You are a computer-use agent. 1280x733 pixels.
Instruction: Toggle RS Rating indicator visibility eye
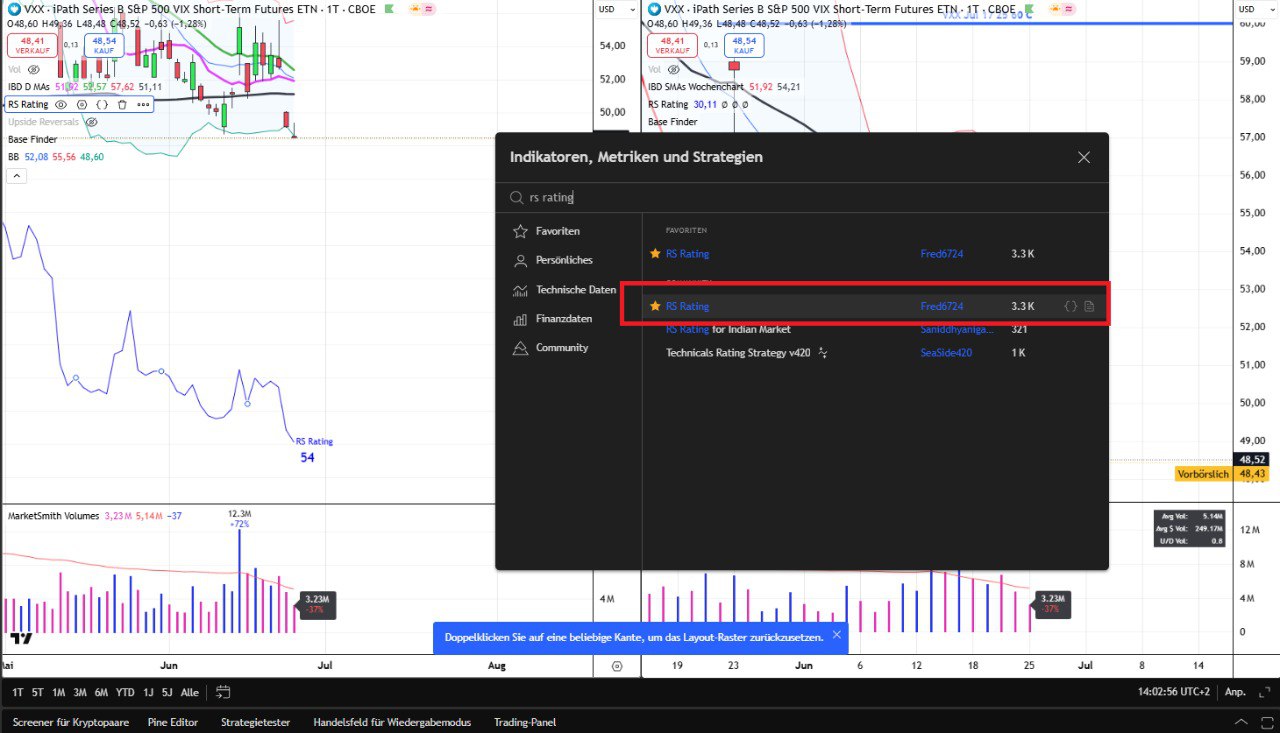click(x=61, y=104)
